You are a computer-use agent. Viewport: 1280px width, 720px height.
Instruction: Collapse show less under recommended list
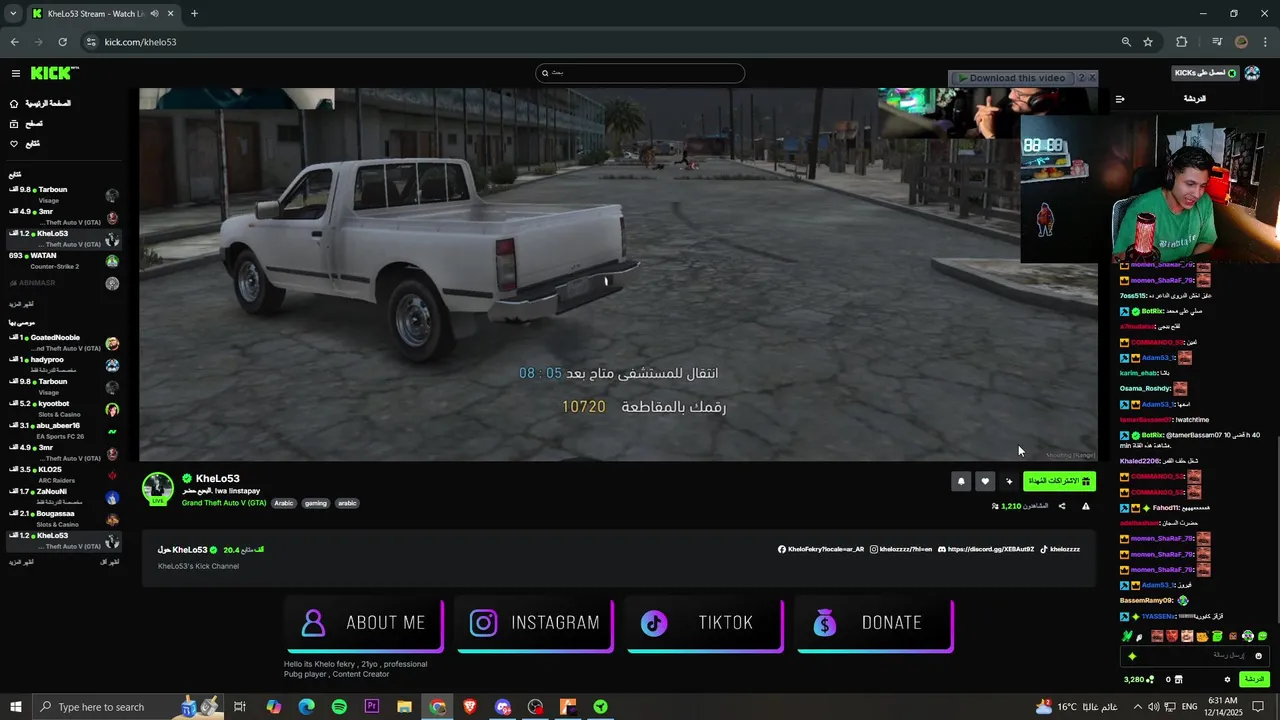[x=109, y=562]
